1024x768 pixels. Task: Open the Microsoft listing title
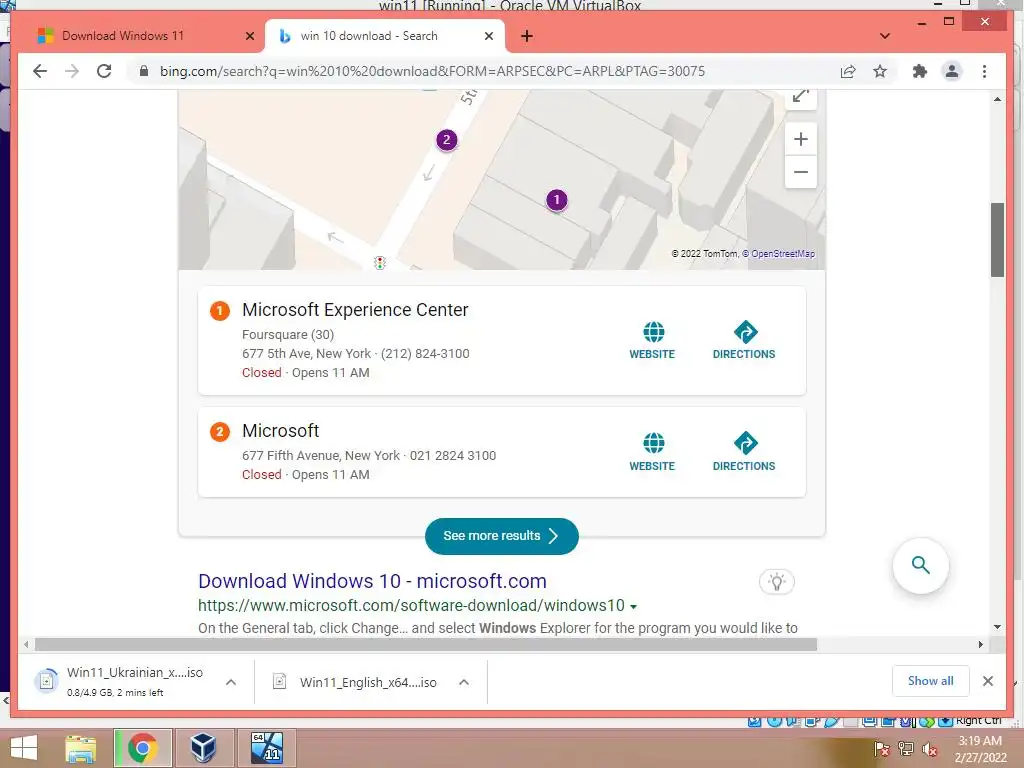[x=281, y=431]
